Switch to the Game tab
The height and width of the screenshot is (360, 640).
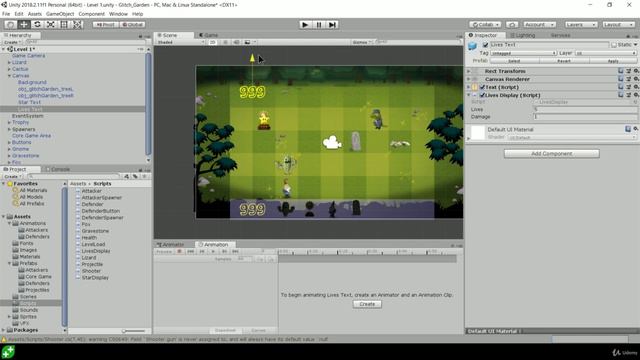point(209,35)
